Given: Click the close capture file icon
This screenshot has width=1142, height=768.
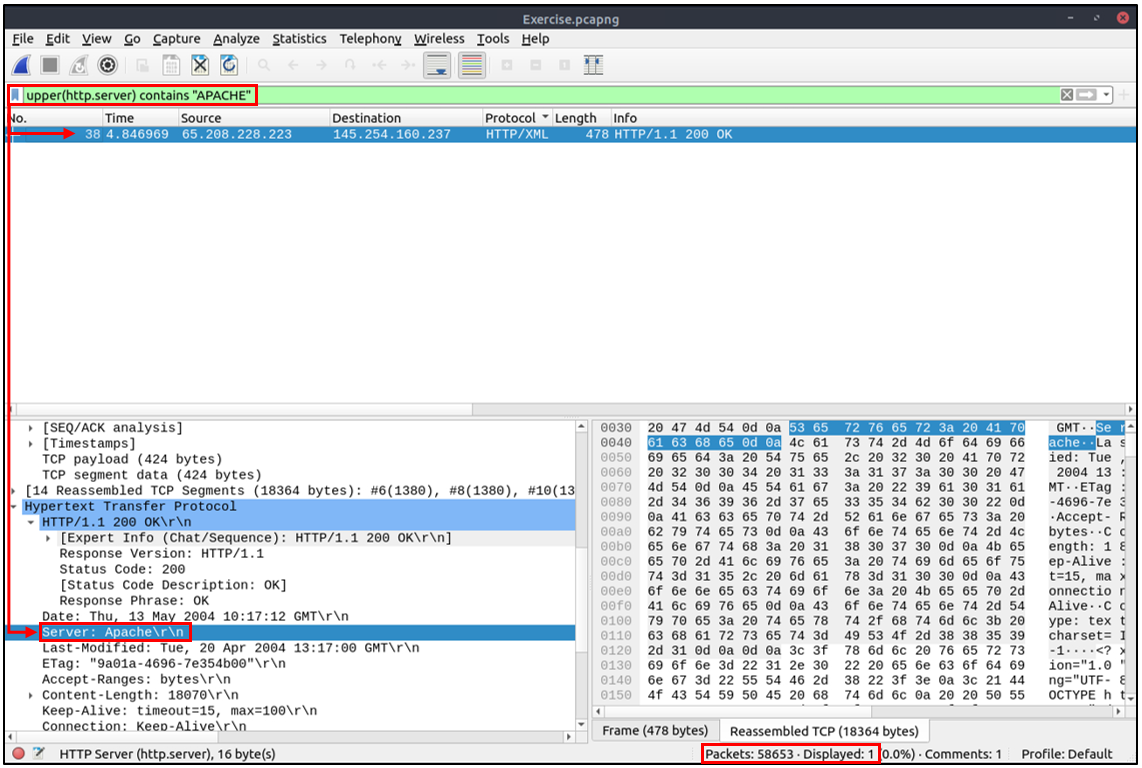Looking at the screenshot, I should (x=200, y=65).
